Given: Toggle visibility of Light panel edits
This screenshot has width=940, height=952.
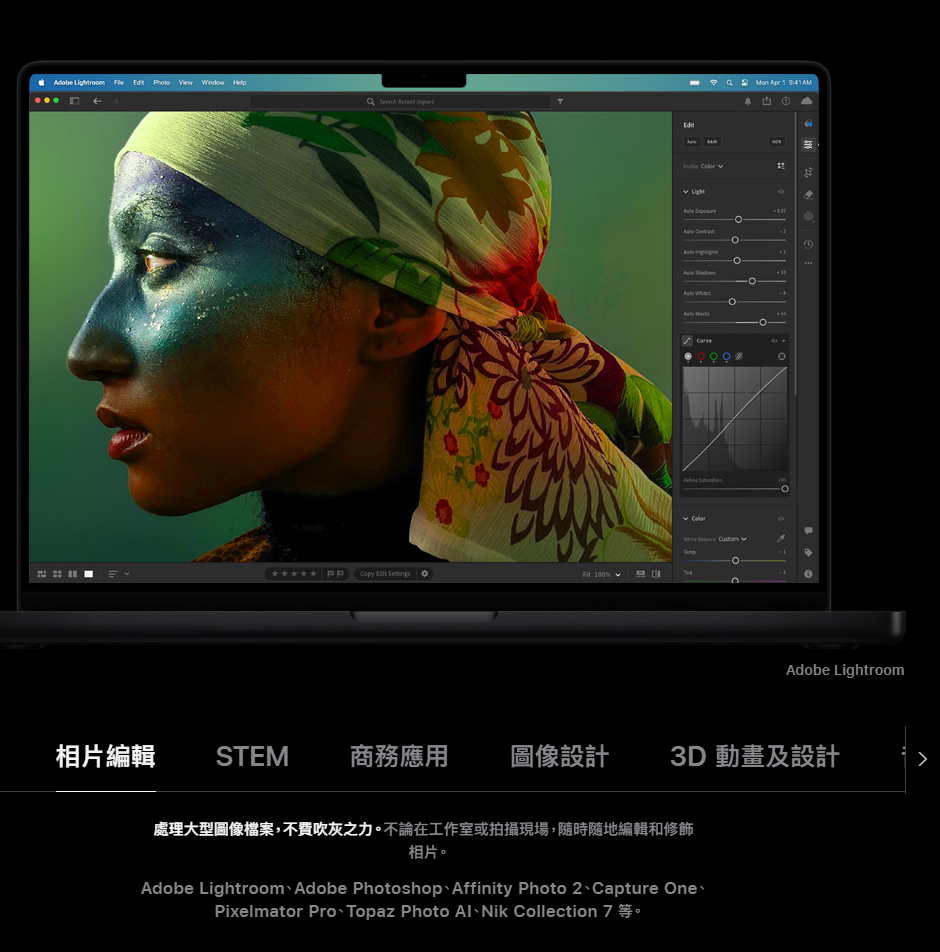Looking at the screenshot, I should (781, 191).
